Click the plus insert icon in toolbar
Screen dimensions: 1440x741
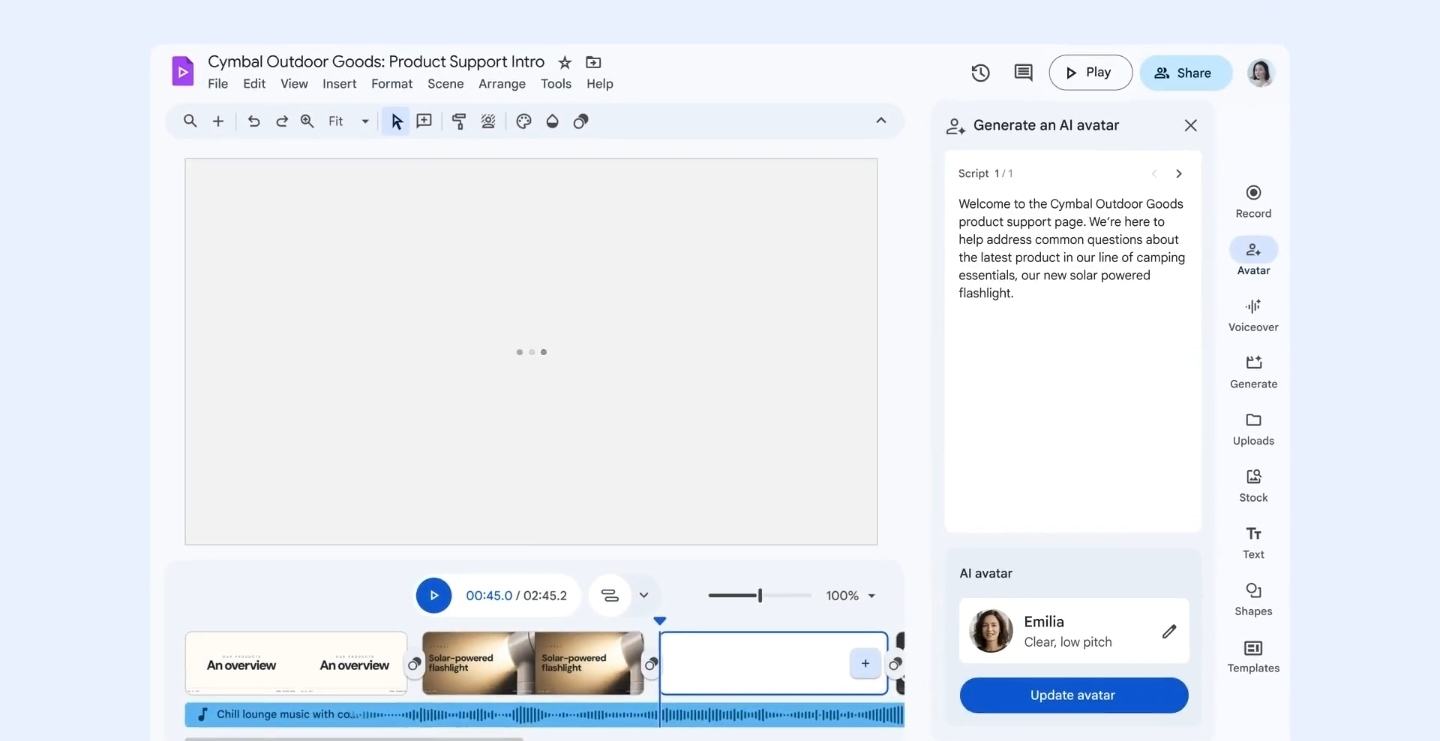218,121
